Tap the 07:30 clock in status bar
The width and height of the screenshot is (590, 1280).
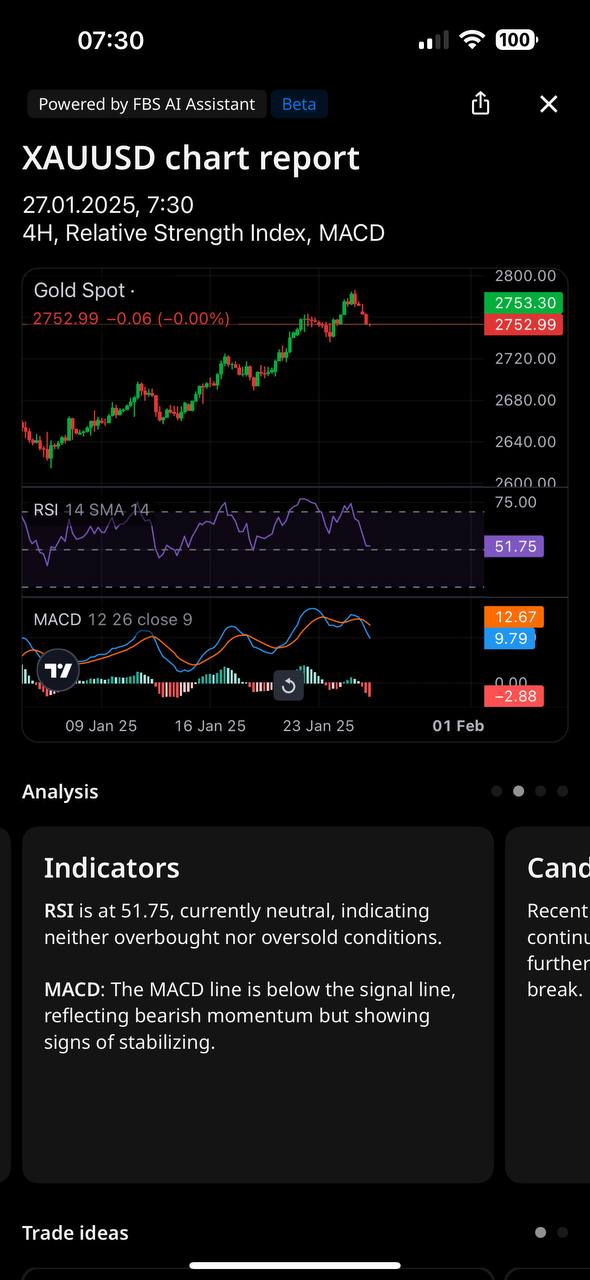tap(111, 40)
